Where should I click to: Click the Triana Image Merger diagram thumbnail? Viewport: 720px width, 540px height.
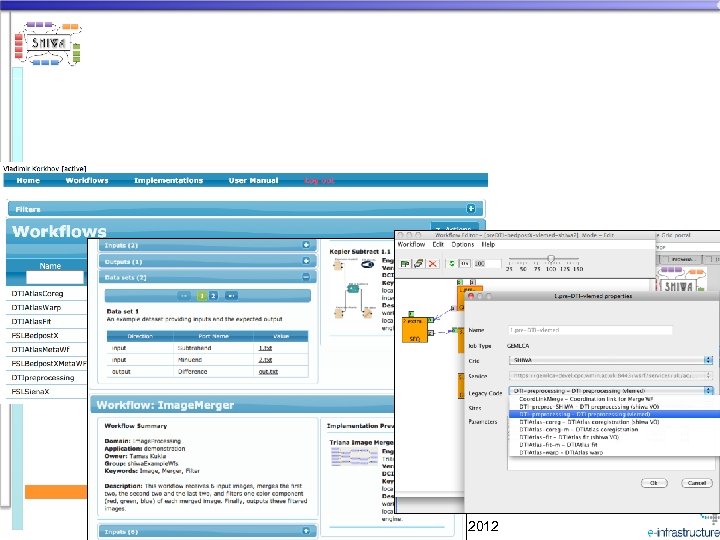(352, 456)
